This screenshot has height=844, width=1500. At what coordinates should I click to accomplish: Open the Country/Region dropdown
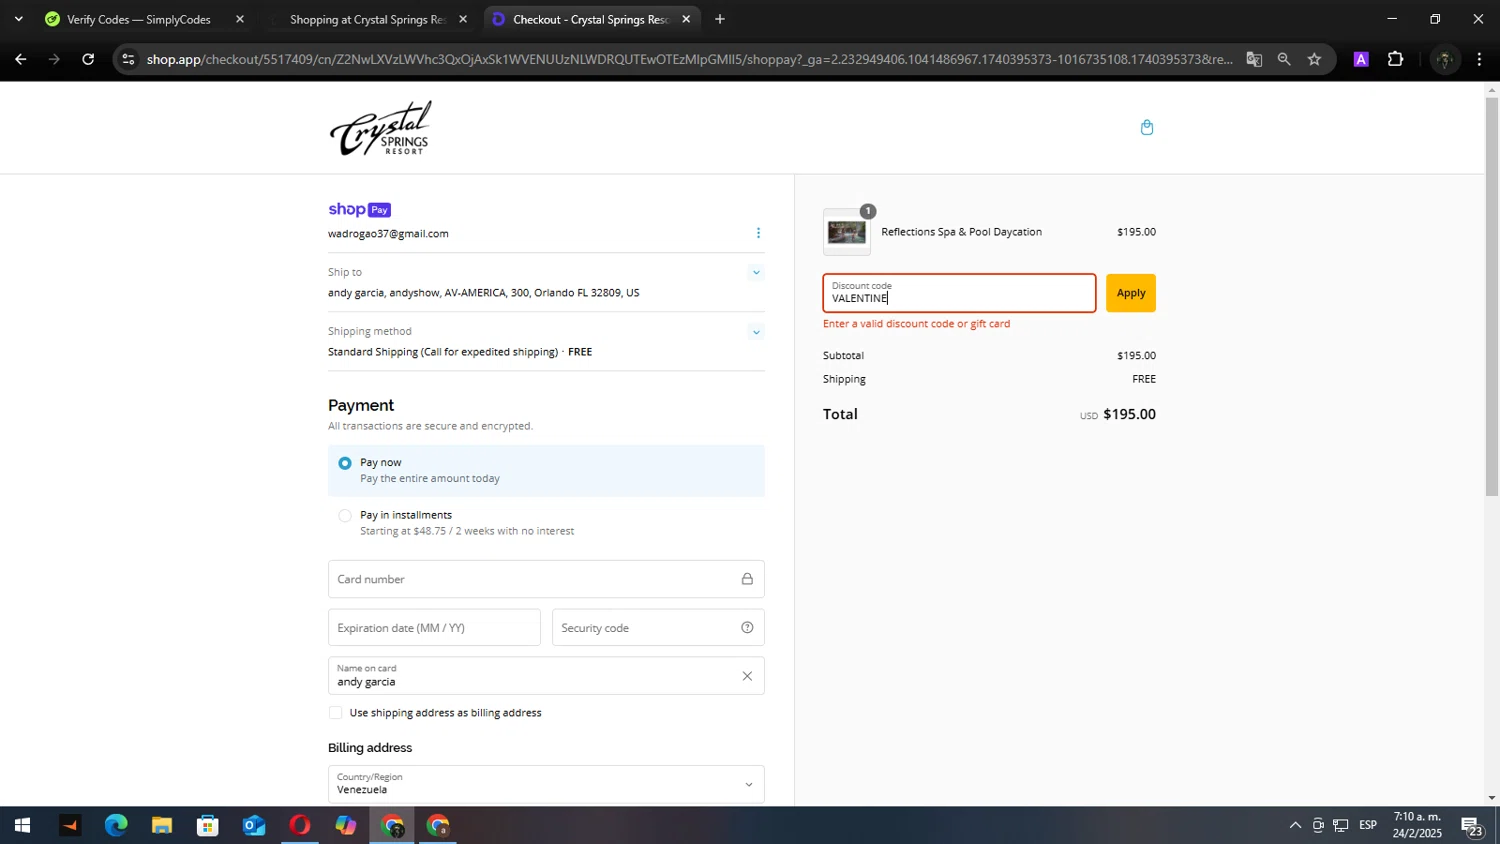coord(546,784)
